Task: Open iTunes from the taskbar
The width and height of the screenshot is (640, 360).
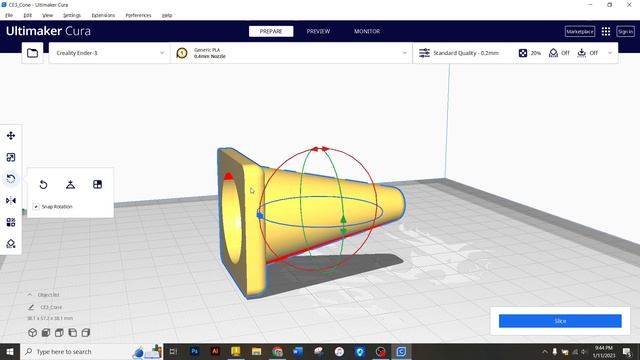Action: click(339, 351)
